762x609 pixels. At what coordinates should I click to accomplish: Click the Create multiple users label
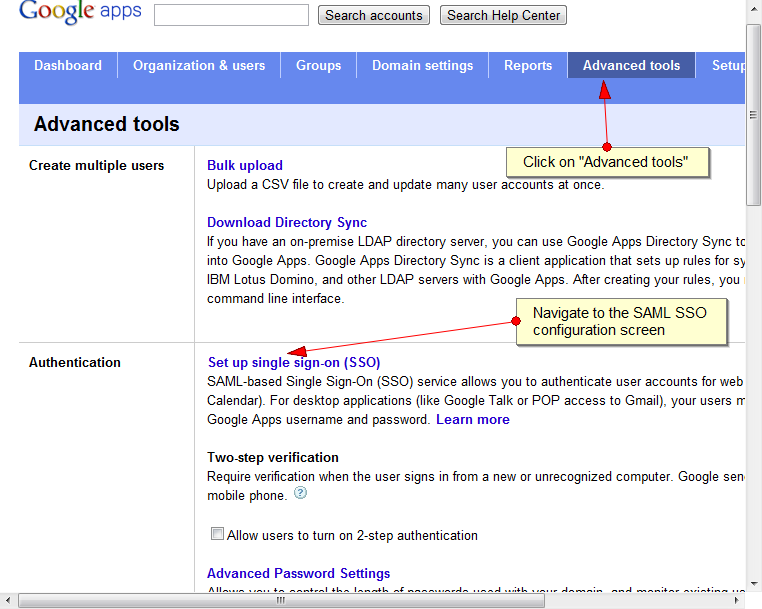coord(96,165)
